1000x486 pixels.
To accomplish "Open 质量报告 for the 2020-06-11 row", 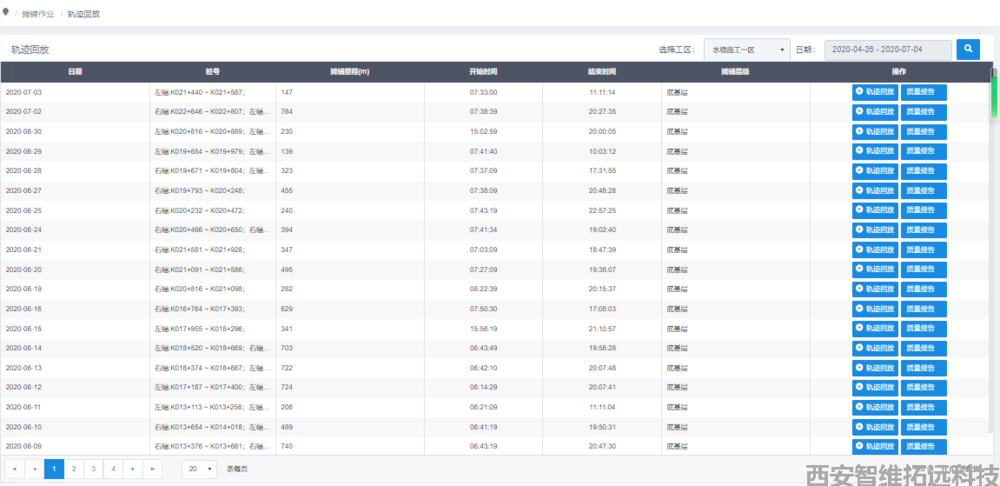I will coord(923,407).
